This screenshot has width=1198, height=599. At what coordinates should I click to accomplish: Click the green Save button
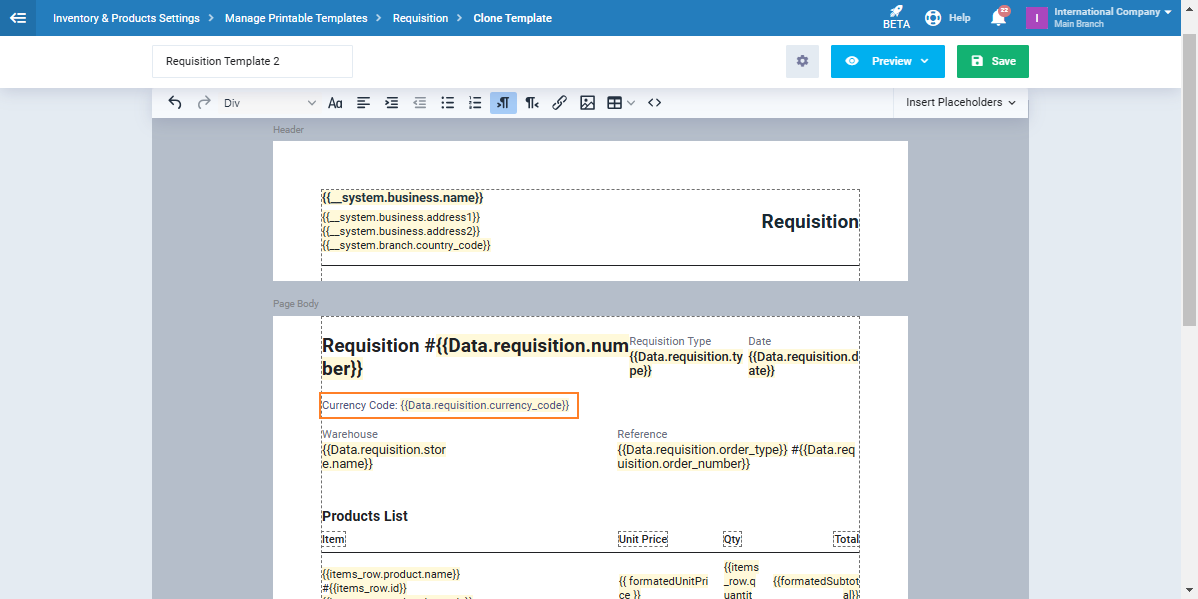[x=992, y=61]
